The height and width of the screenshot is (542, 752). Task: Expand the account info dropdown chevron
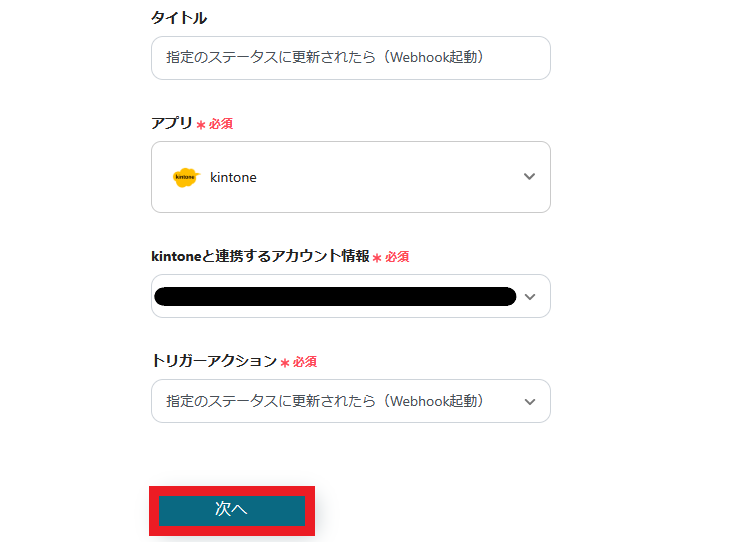click(529, 297)
